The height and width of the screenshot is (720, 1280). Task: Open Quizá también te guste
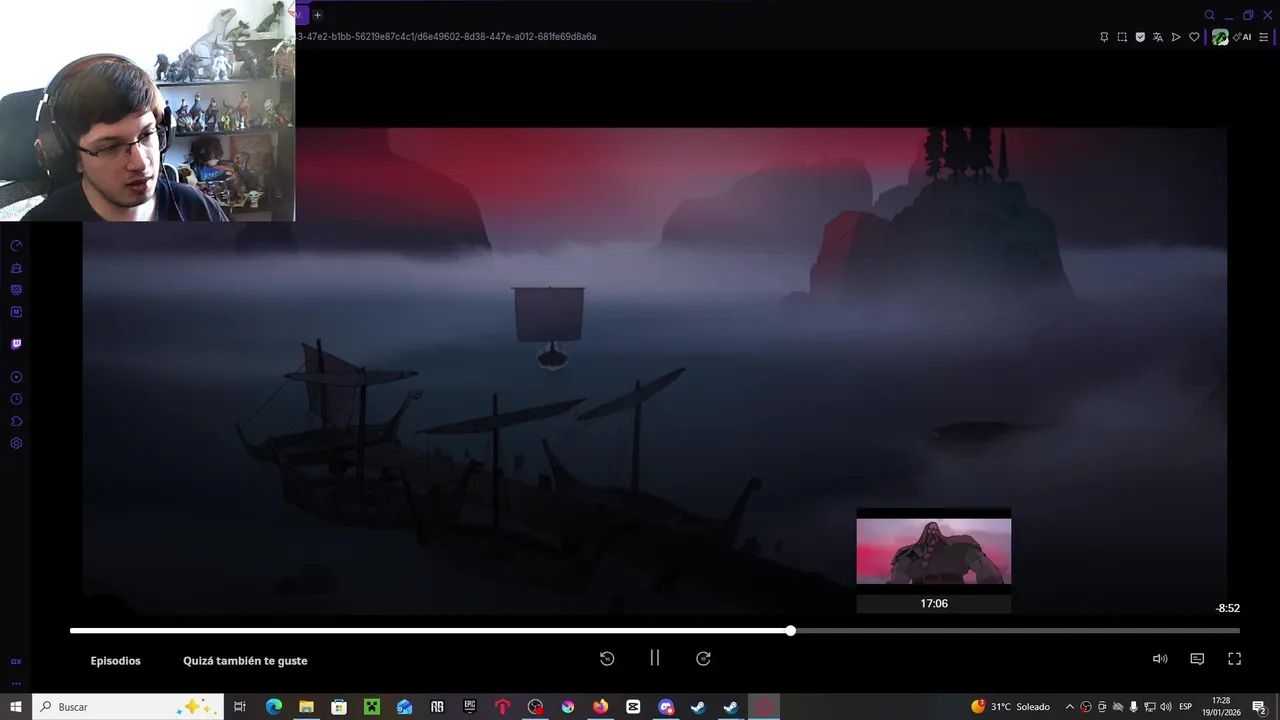point(245,661)
